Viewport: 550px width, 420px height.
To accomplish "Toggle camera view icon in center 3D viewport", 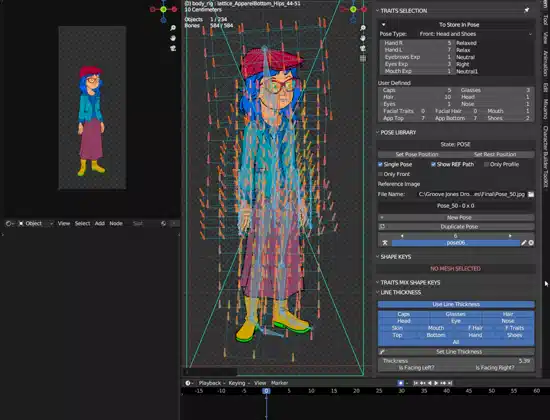I will 363,48.
